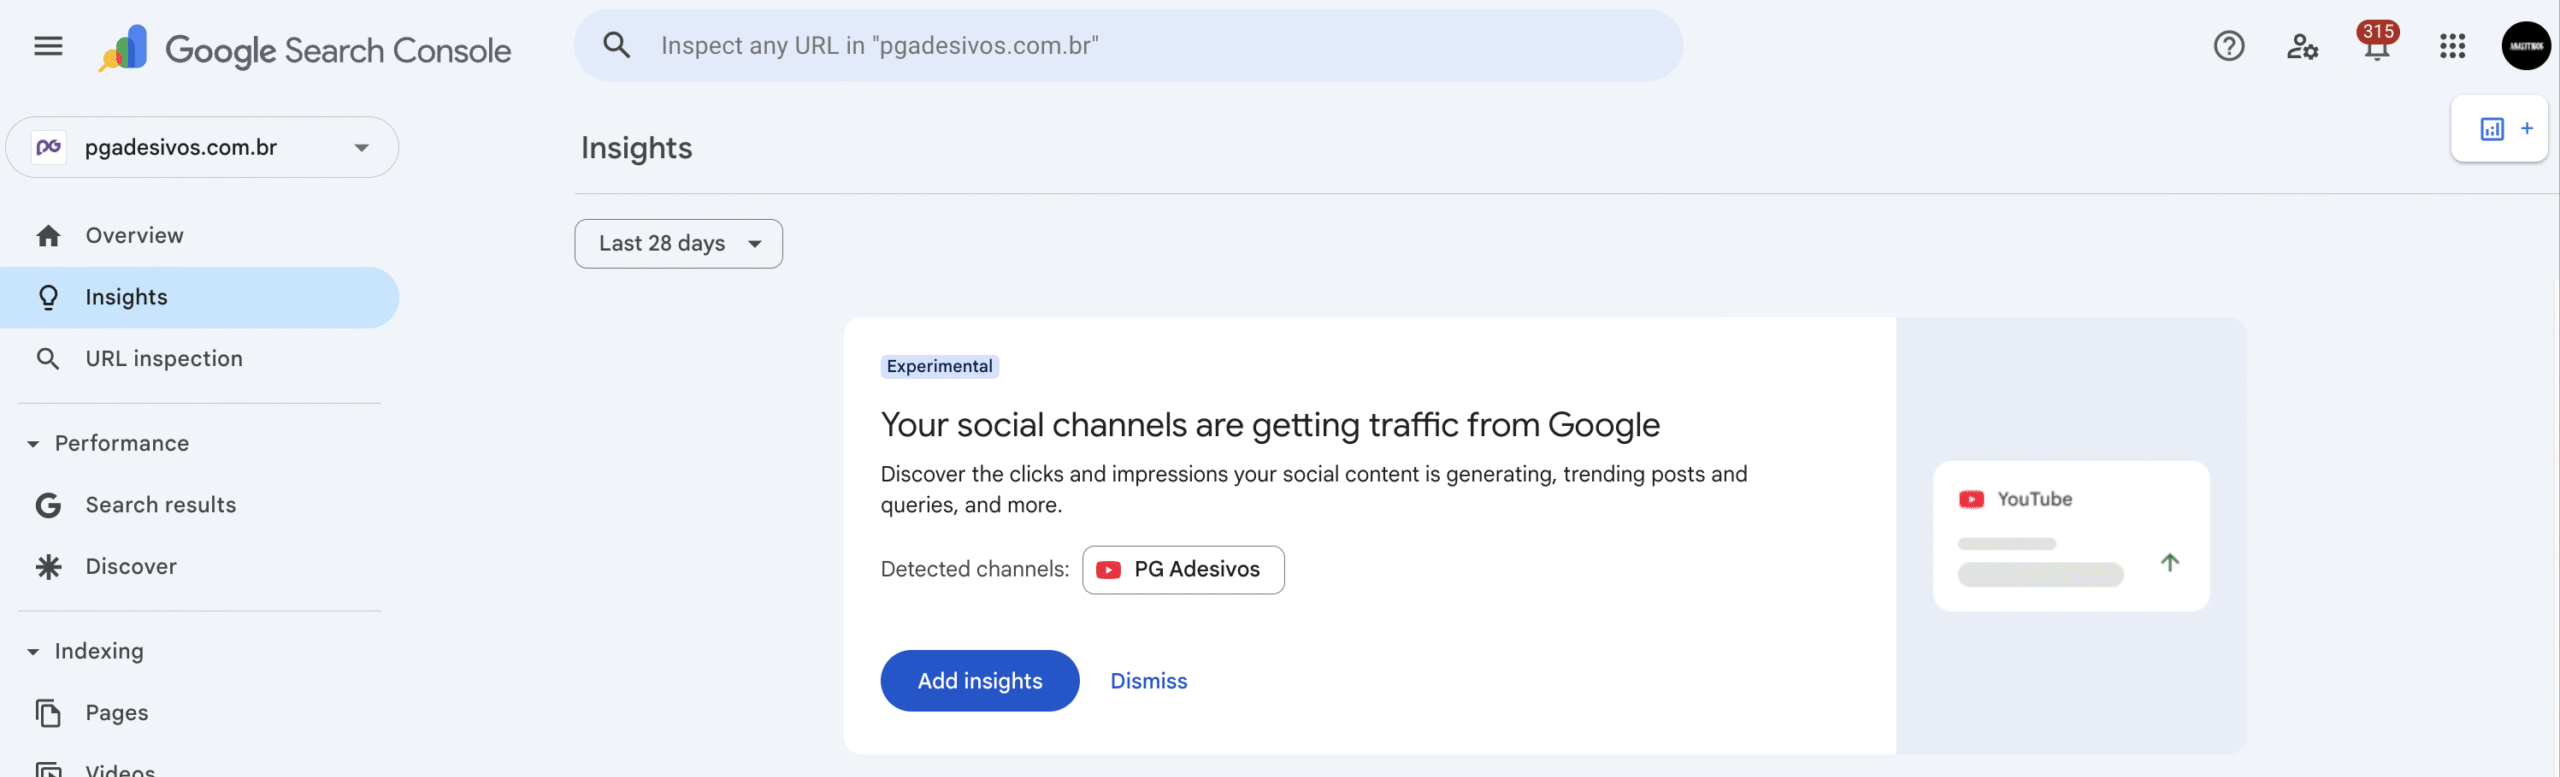2560x777 pixels.
Task: Open URL inspection in sidebar
Action: click(x=163, y=359)
